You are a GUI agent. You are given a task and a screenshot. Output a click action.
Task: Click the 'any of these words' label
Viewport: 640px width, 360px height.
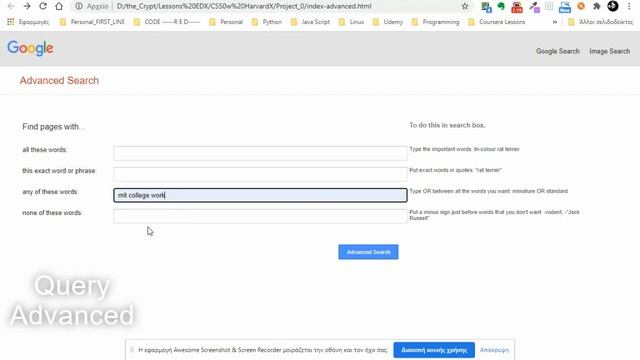(50, 191)
